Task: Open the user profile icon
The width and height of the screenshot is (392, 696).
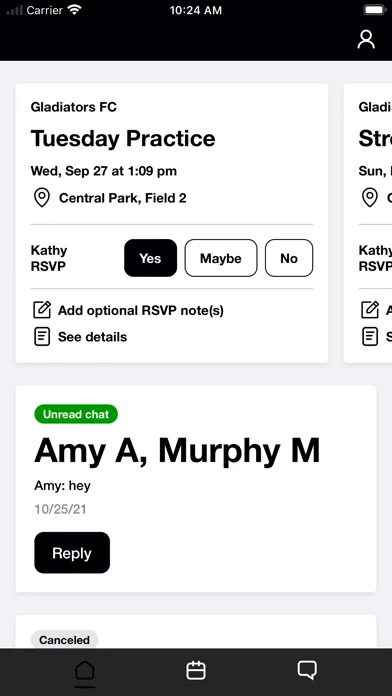Action: (366, 40)
